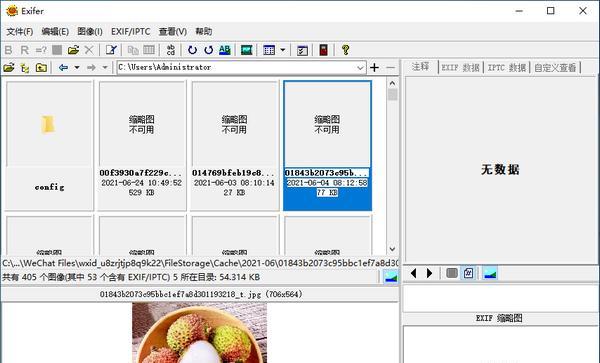Click the 529 KB size text
Image resolution: width=600 pixels, height=363 pixels.
pyautogui.click(x=142, y=192)
